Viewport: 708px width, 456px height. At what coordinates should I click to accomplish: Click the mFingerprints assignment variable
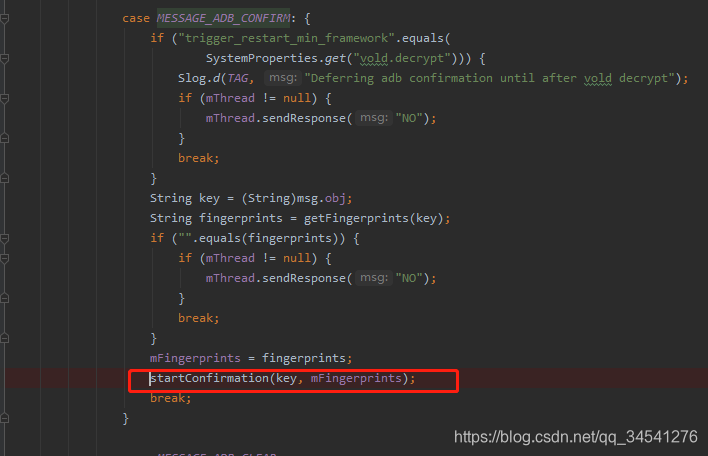195,358
